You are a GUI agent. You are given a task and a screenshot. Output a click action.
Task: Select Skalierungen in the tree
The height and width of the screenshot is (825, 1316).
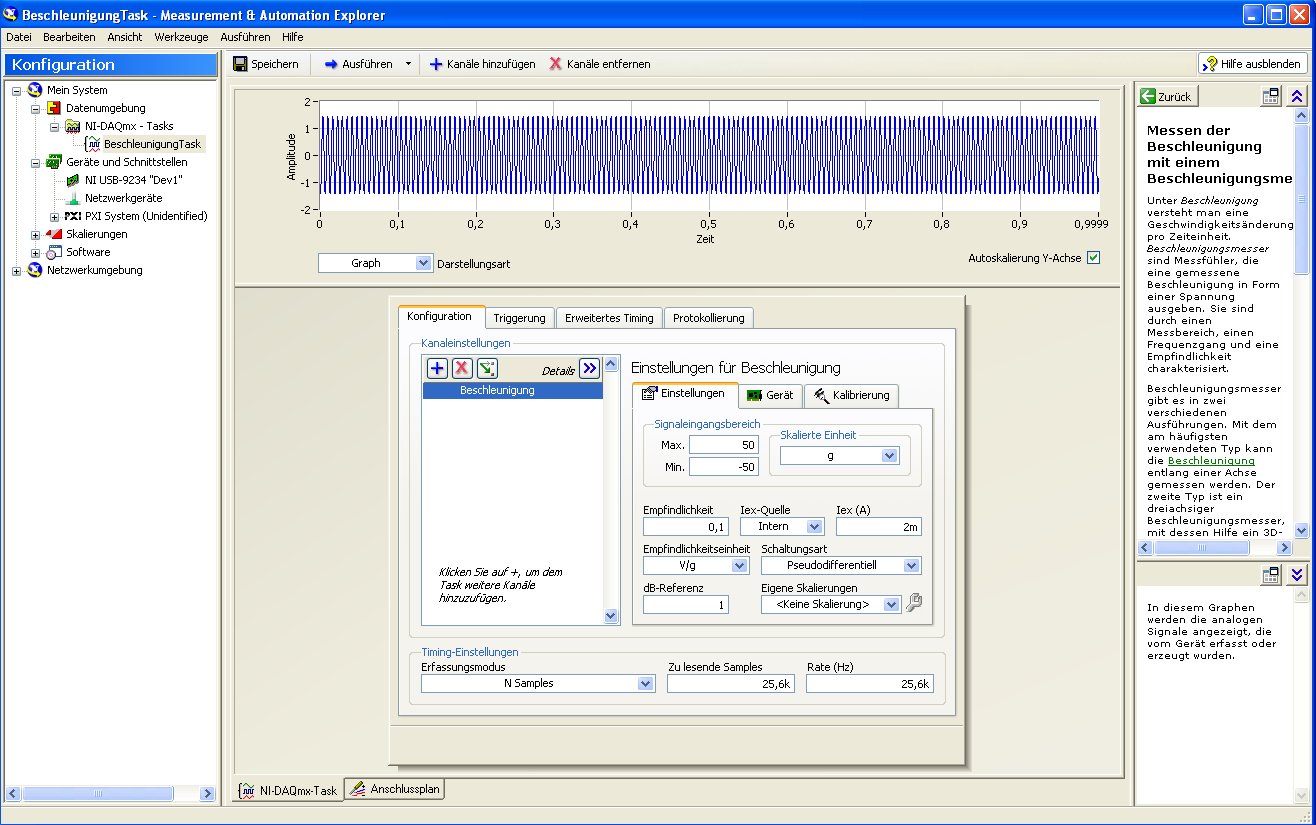tap(96, 234)
